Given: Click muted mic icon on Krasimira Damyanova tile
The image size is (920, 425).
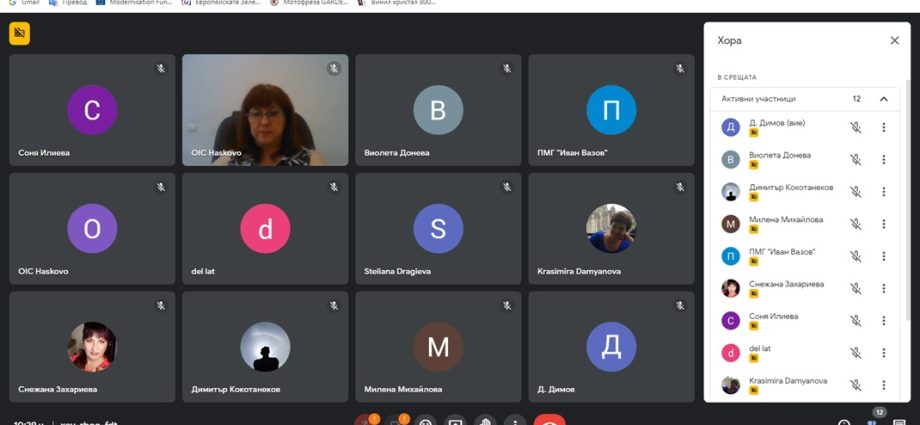Looking at the screenshot, I should [680, 187].
